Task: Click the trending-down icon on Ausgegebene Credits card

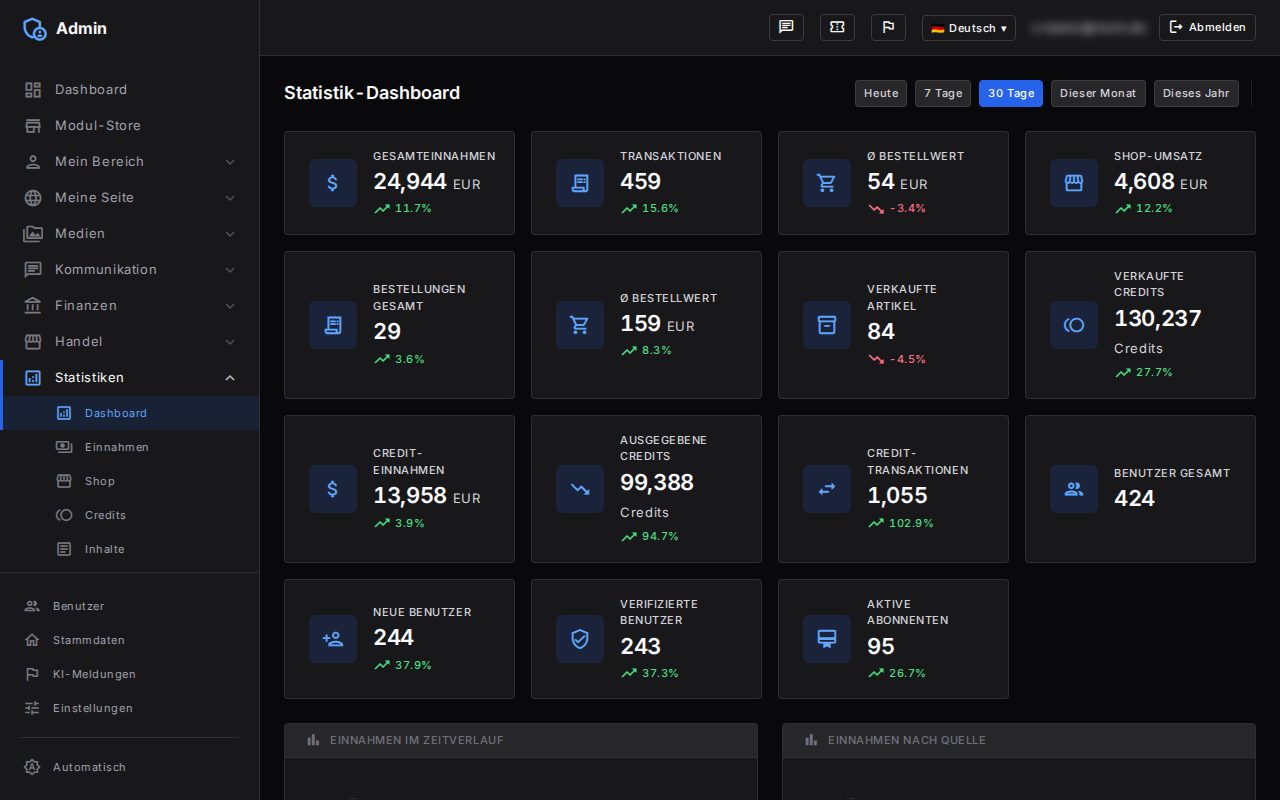Action: [580, 489]
